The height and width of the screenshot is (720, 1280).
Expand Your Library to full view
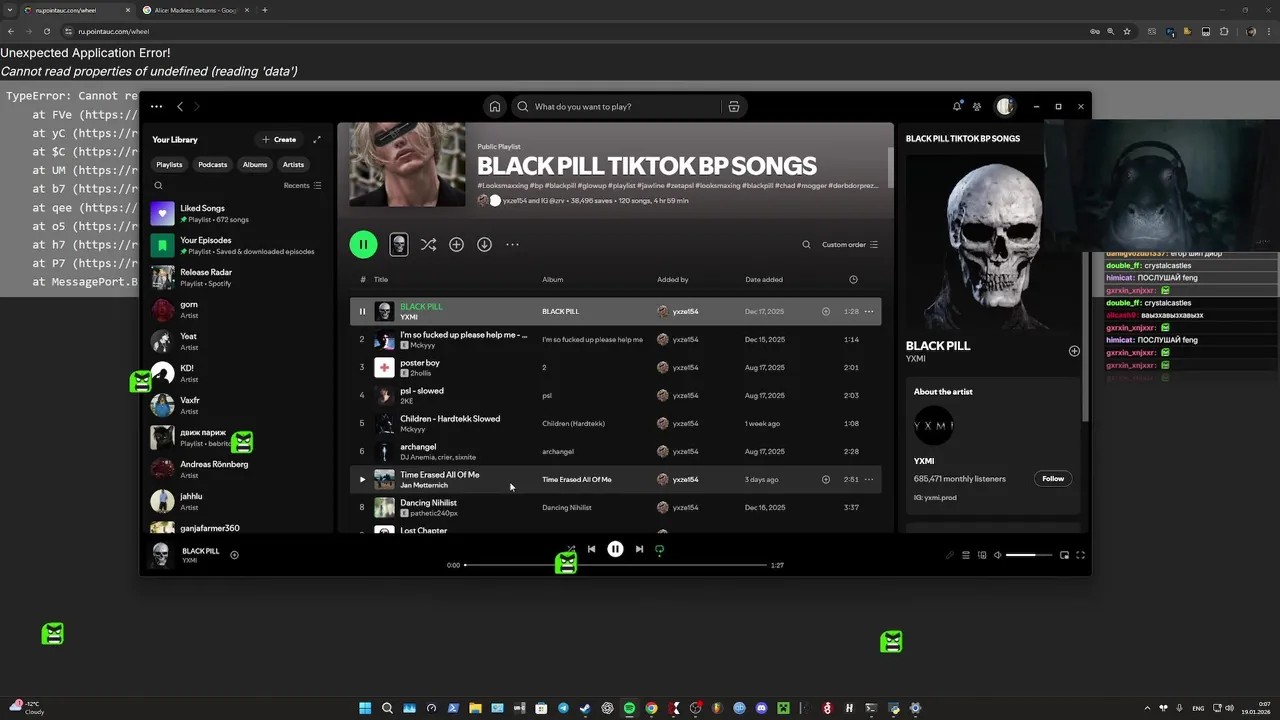tap(317, 140)
